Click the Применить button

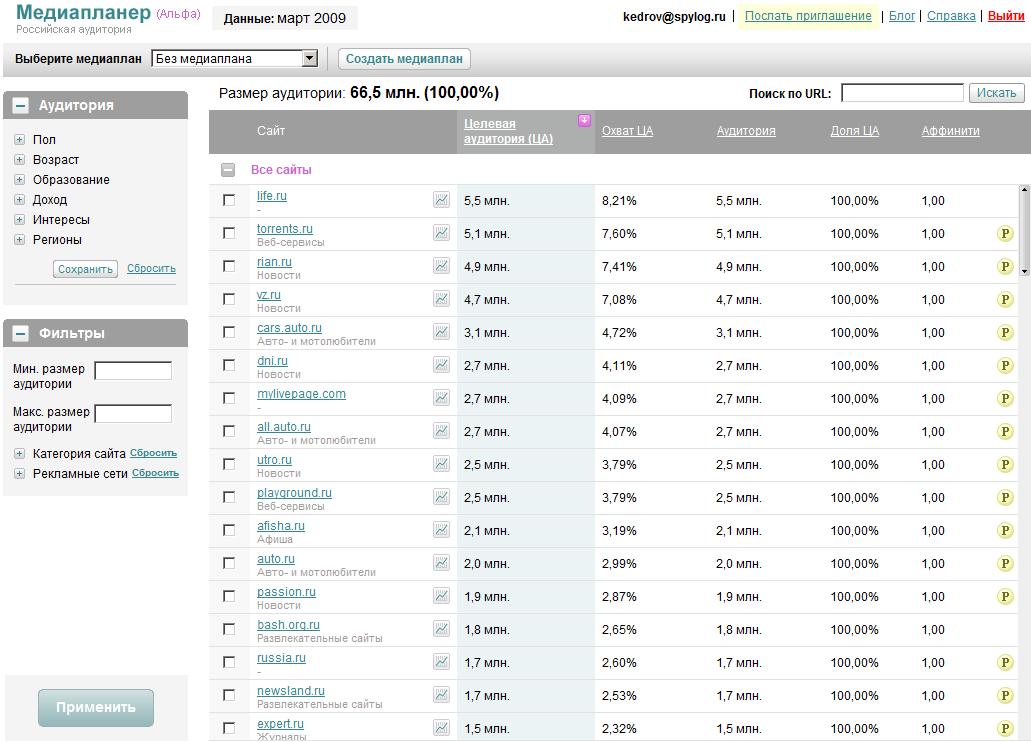(95, 708)
